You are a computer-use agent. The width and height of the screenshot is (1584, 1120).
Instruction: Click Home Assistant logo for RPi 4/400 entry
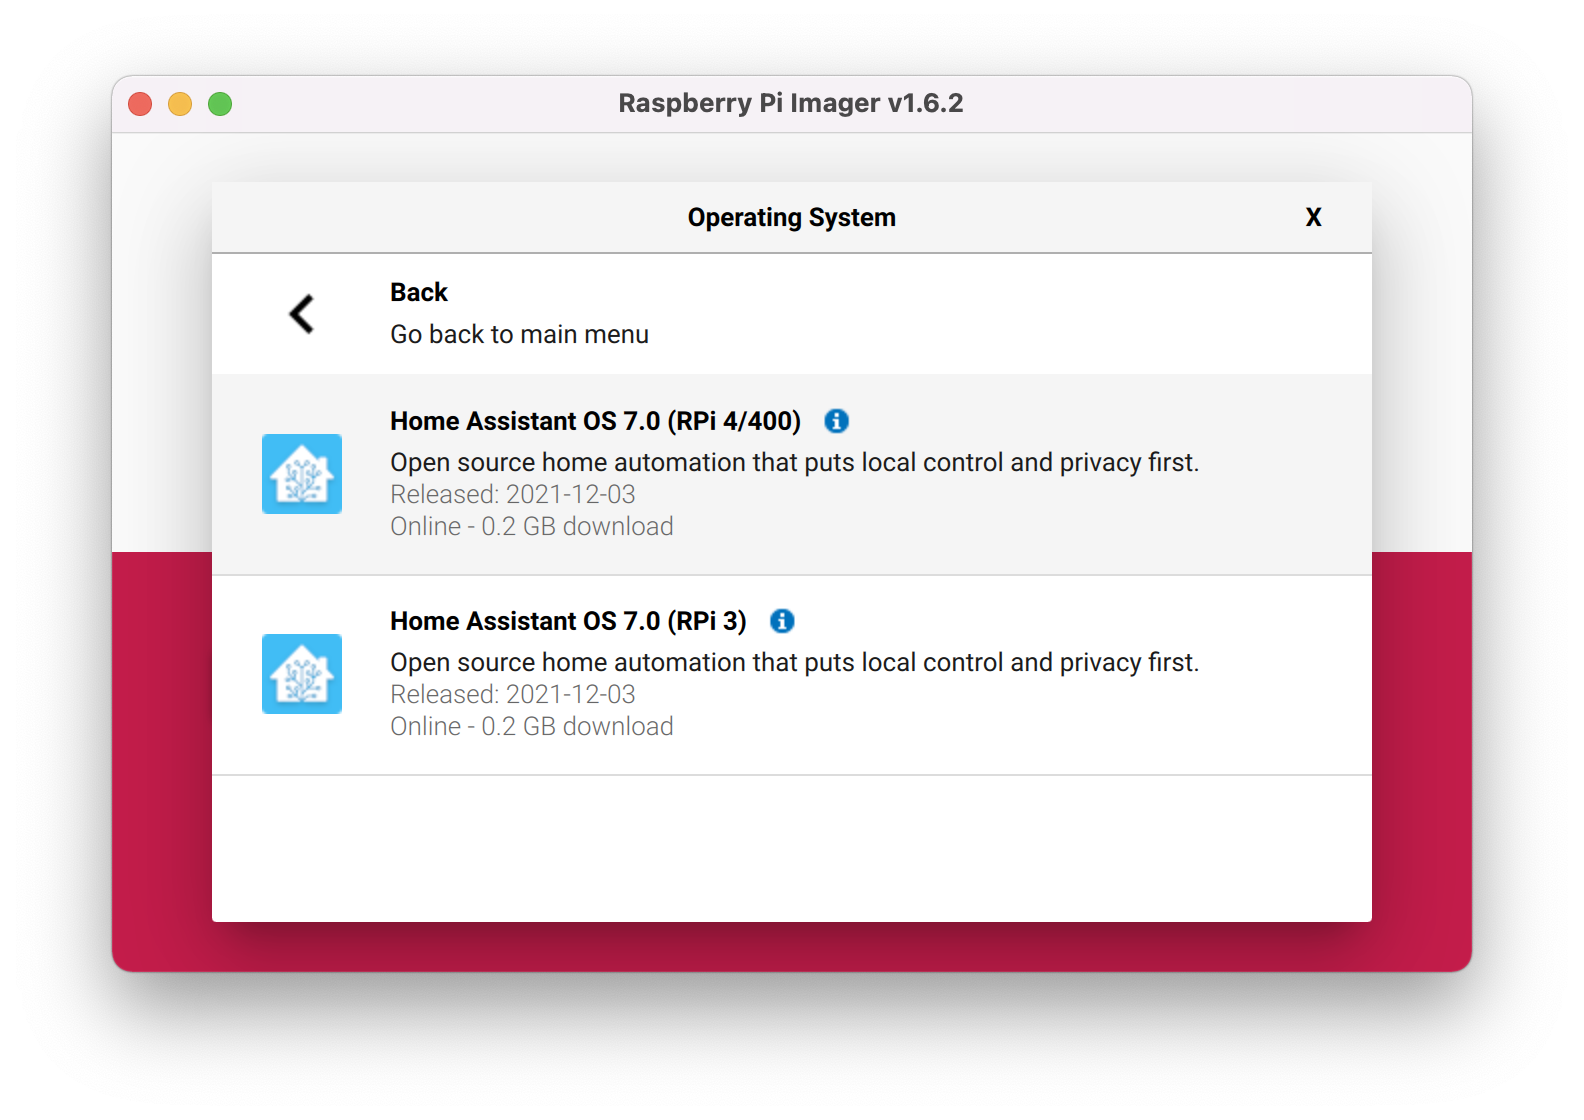click(302, 474)
